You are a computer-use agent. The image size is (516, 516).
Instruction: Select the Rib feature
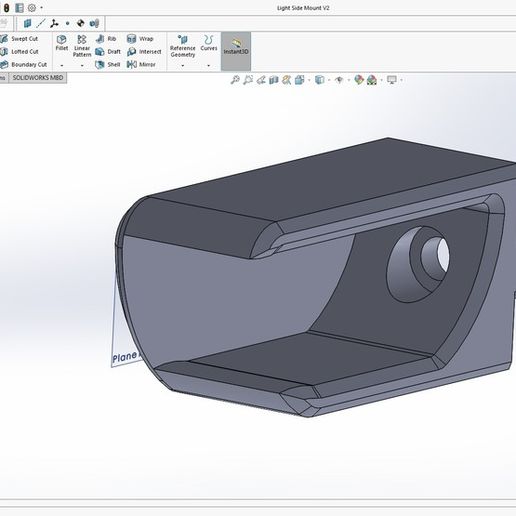[x=106, y=39]
